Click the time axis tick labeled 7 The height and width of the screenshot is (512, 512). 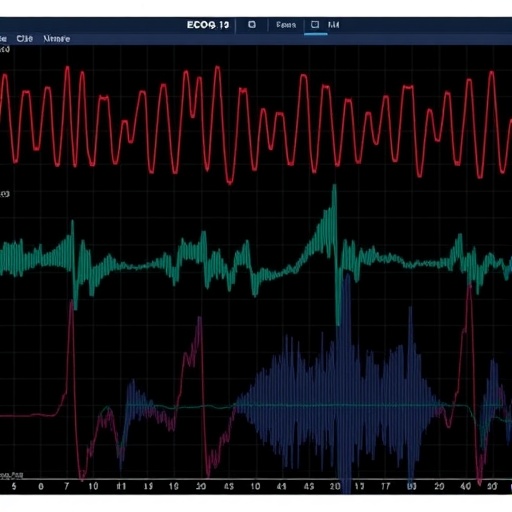pos(66,486)
